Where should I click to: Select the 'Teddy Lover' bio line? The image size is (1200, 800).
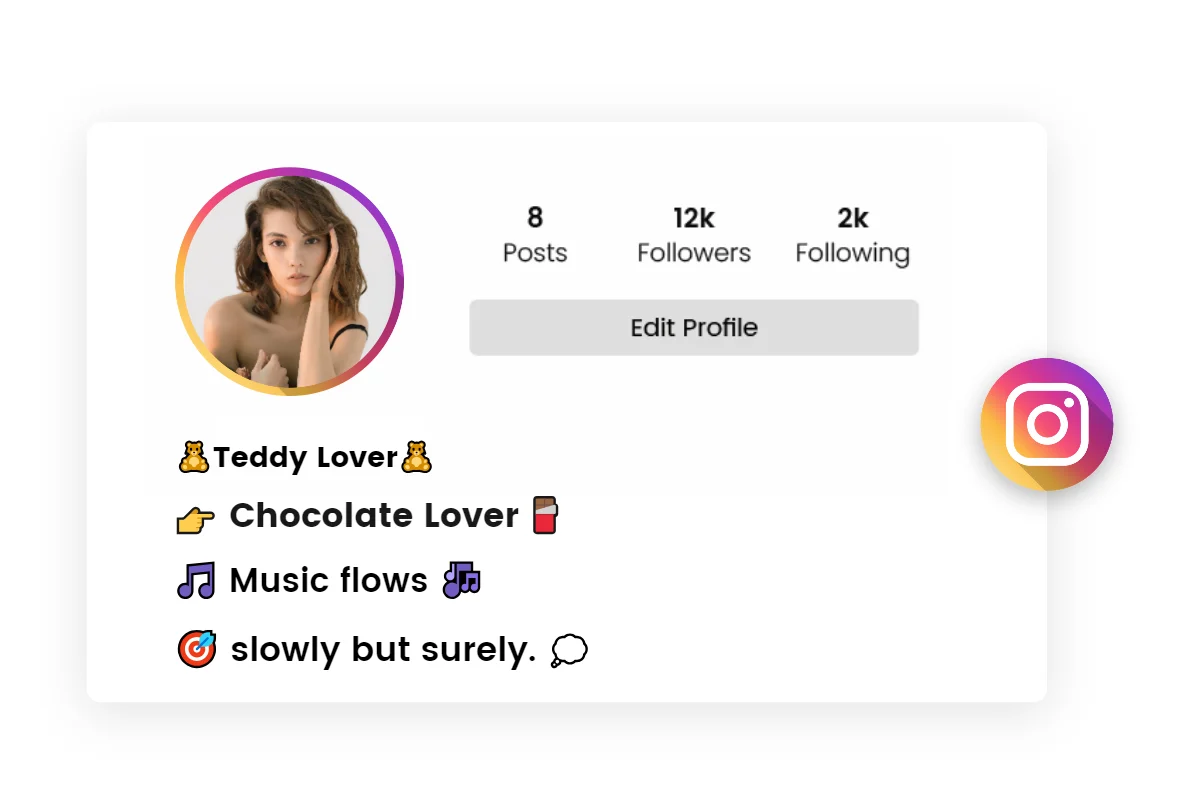point(307,457)
